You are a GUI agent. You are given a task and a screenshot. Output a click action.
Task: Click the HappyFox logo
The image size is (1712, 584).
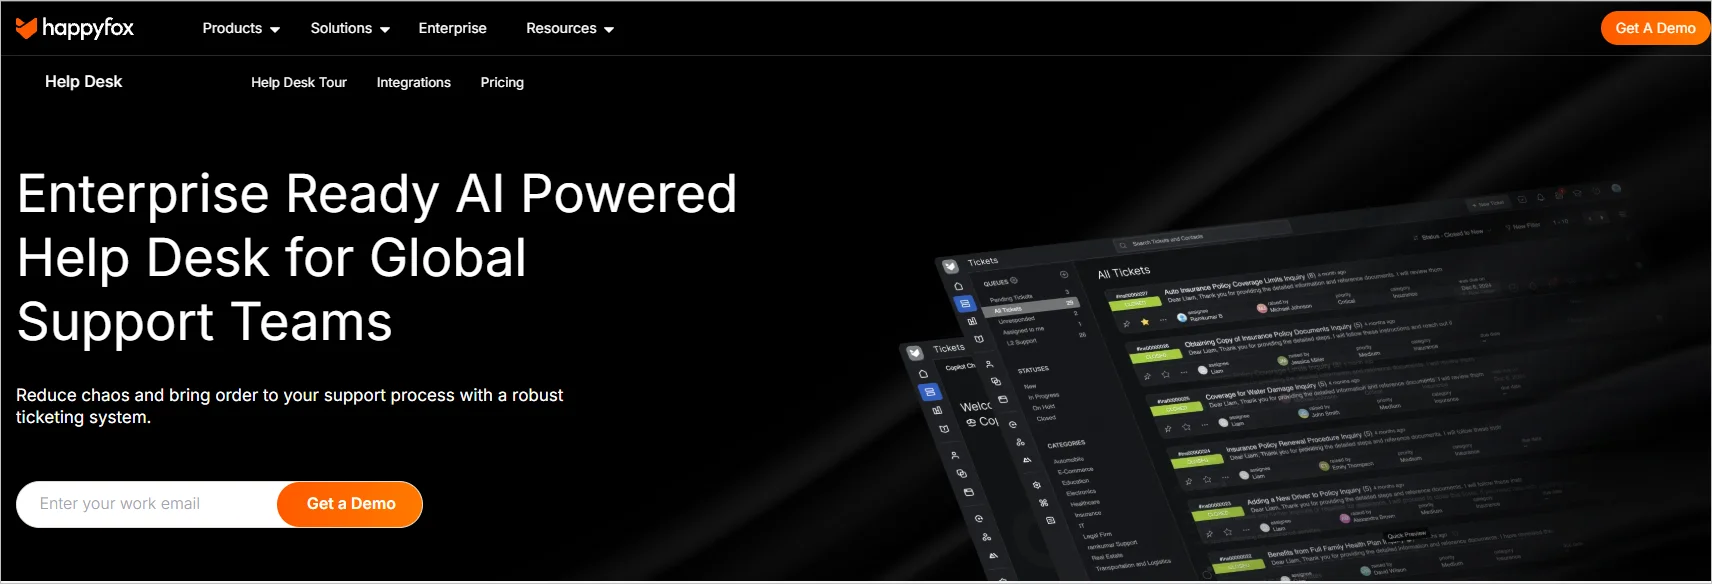coord(75,28)
